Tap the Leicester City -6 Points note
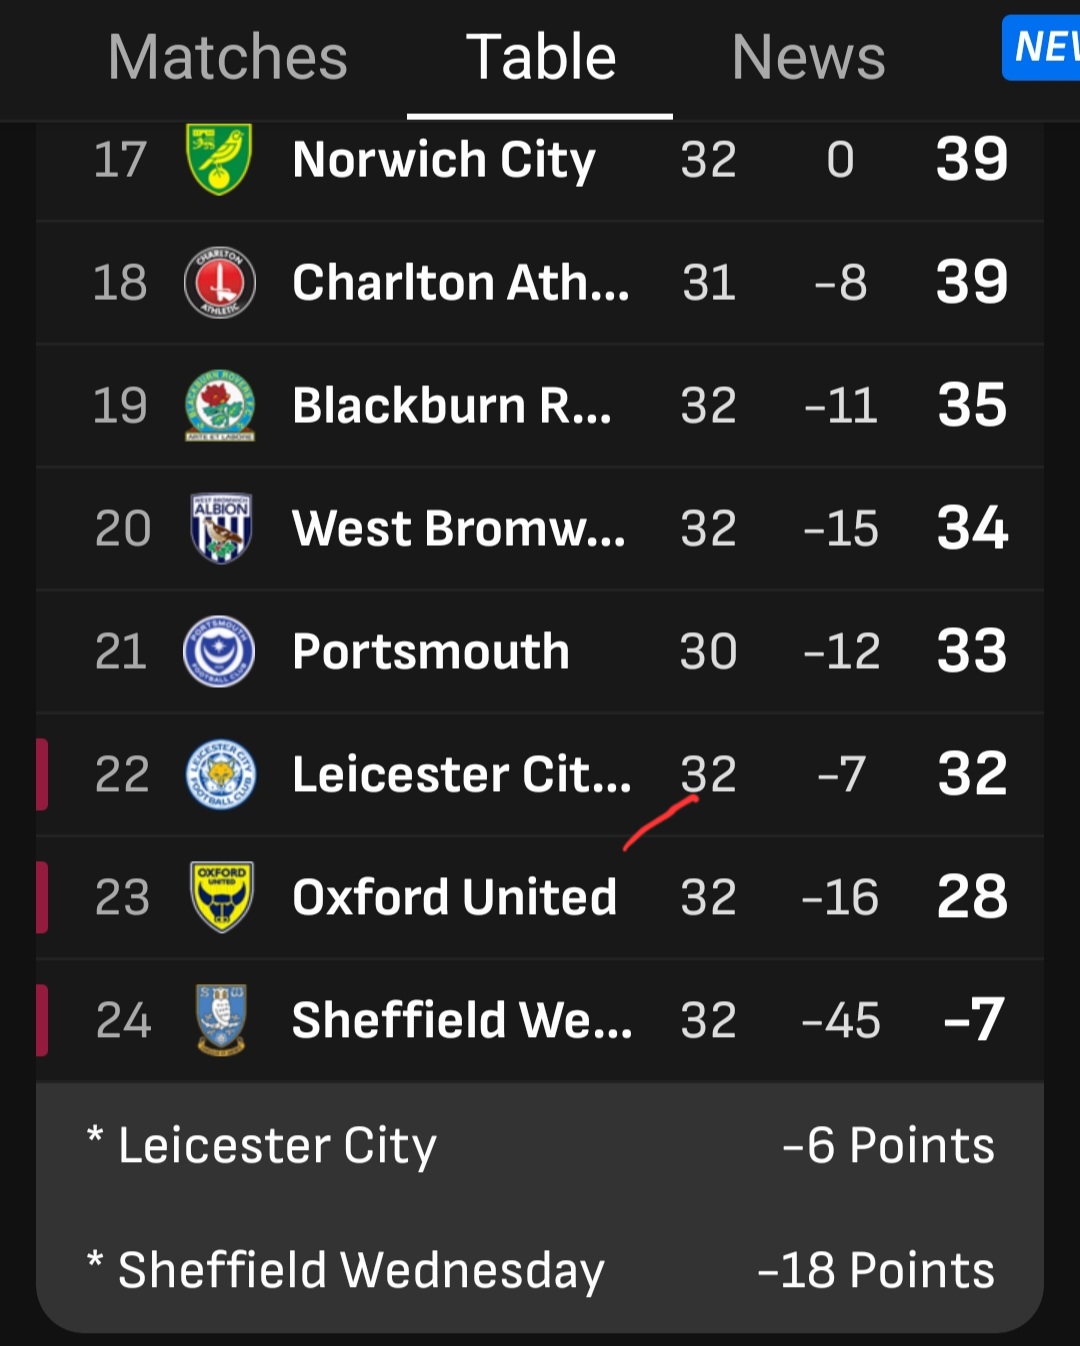 (x=540, y=1146)
